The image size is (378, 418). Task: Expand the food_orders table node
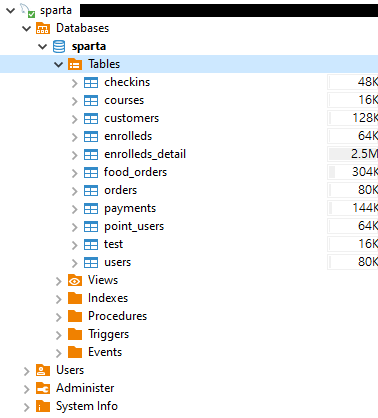75,173
